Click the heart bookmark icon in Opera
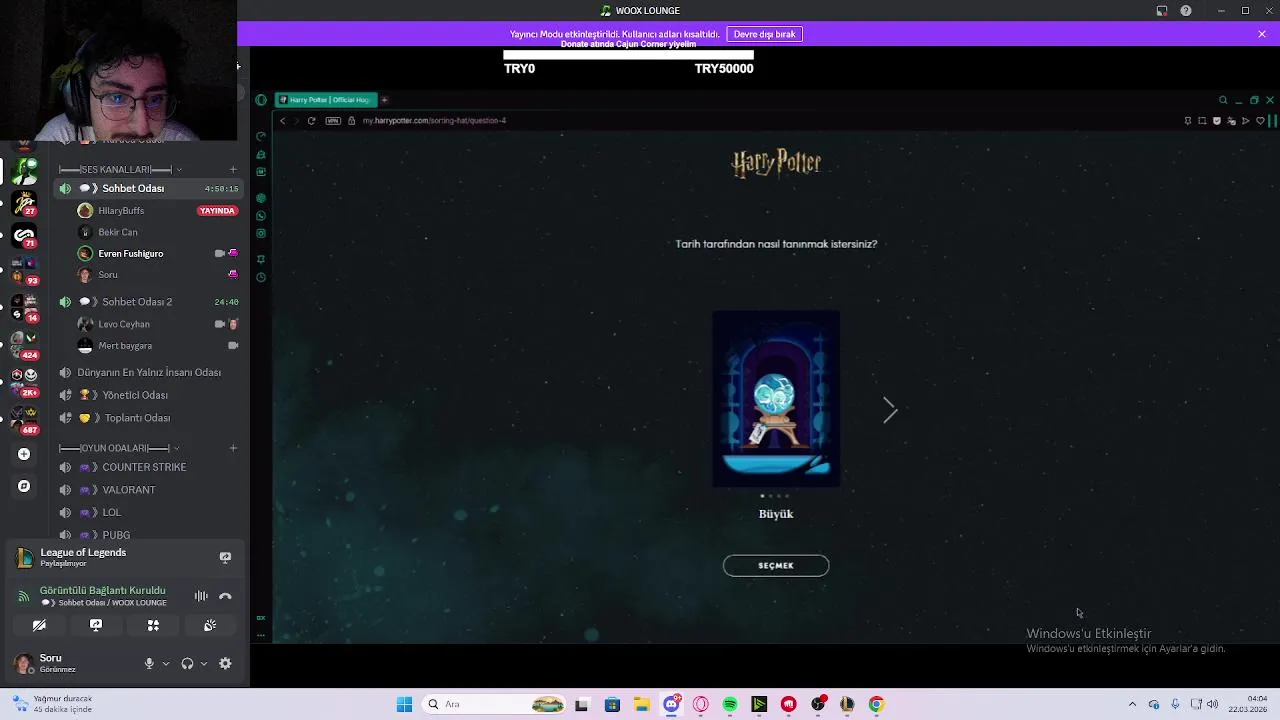1280x720 pixels. pyautogui.click(x=1260, y=121)
